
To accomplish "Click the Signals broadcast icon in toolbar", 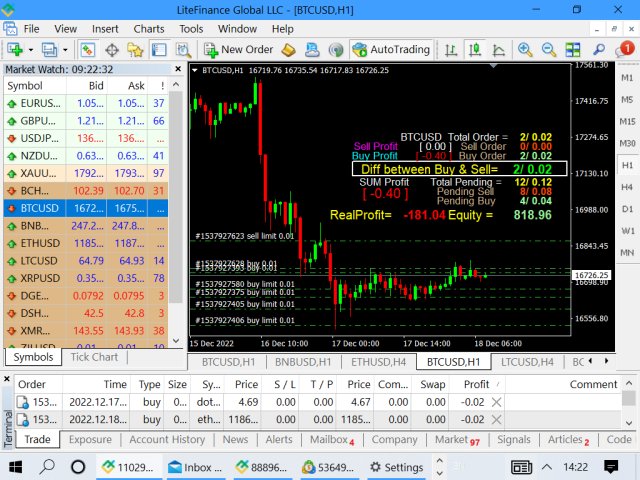I will [336, 50].
